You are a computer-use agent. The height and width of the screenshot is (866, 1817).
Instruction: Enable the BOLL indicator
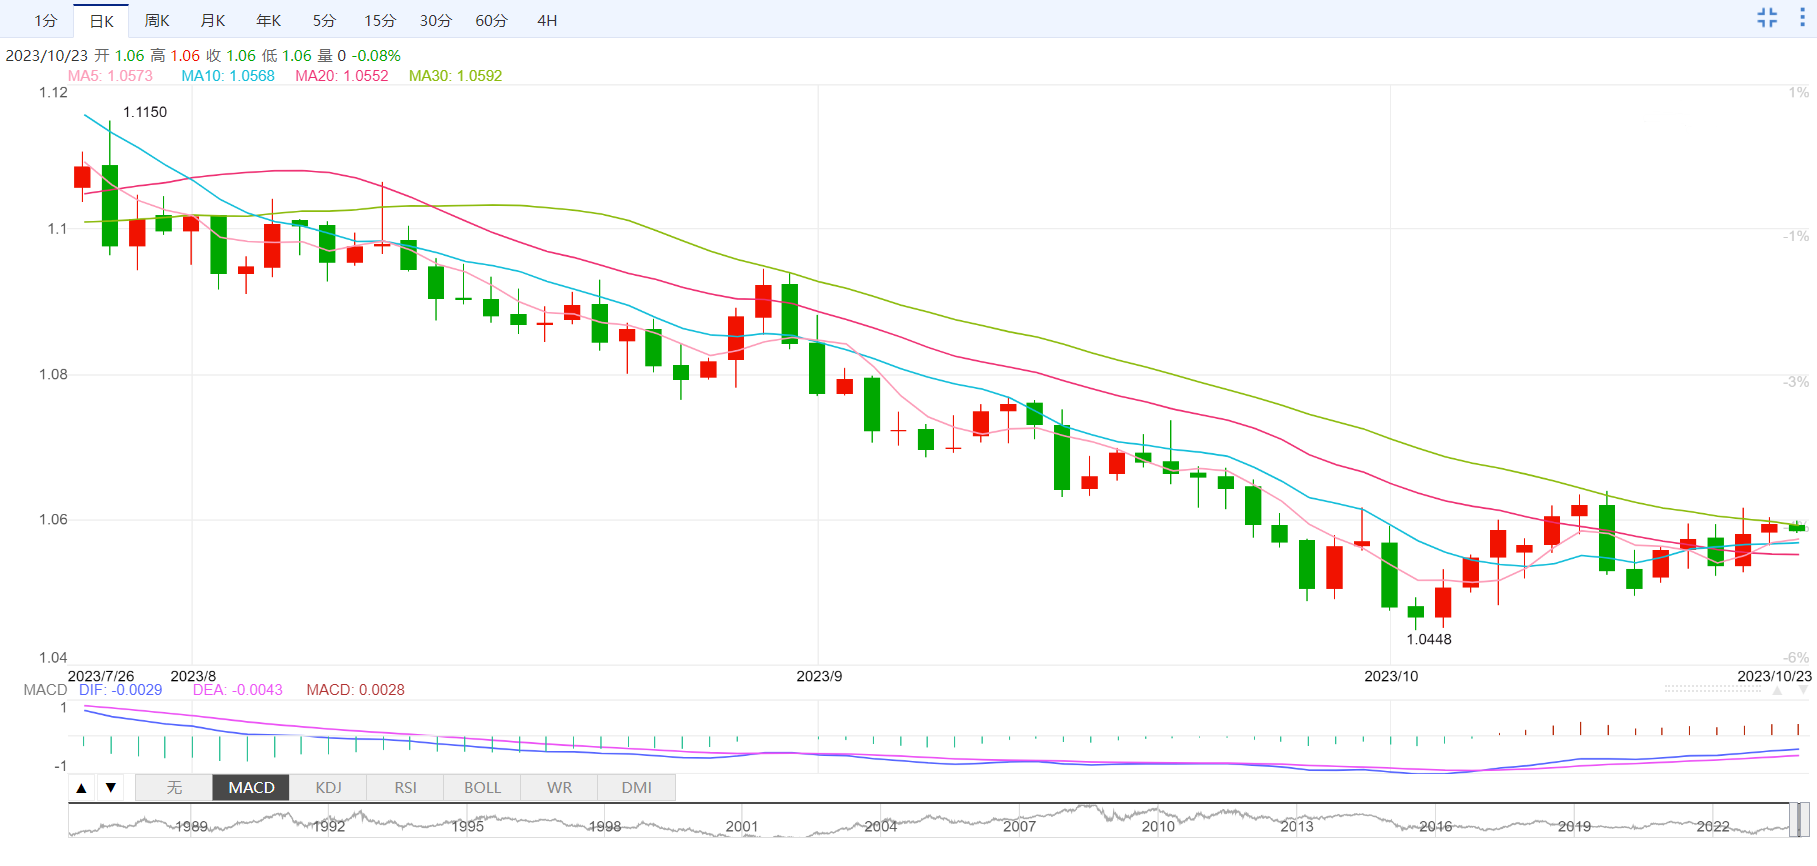tap(482, 788)
